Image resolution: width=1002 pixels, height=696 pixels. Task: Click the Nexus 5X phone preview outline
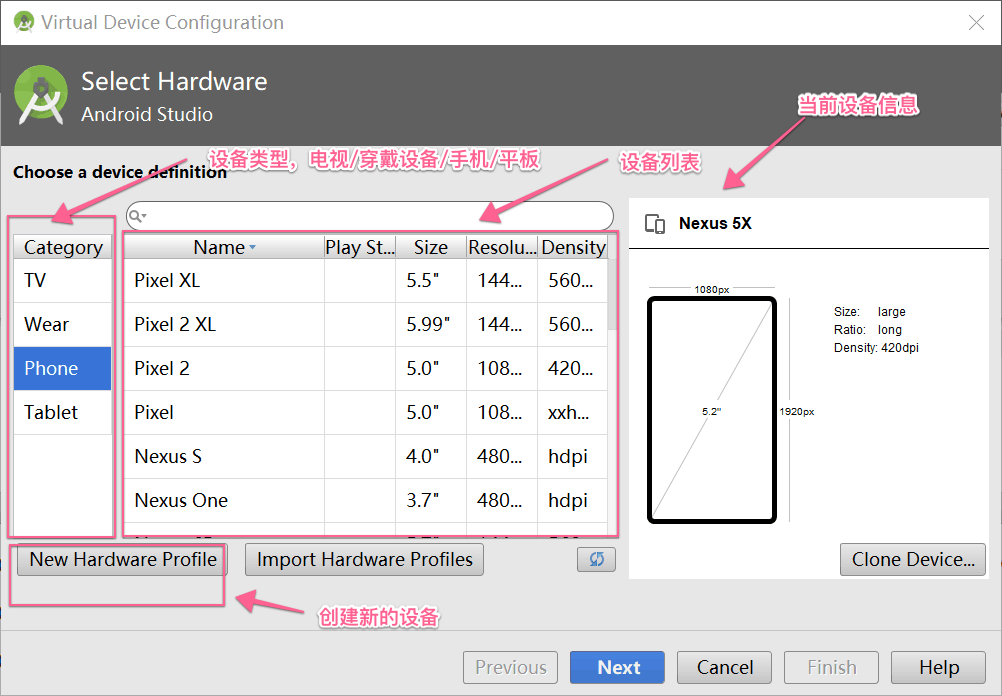[712, 410]
